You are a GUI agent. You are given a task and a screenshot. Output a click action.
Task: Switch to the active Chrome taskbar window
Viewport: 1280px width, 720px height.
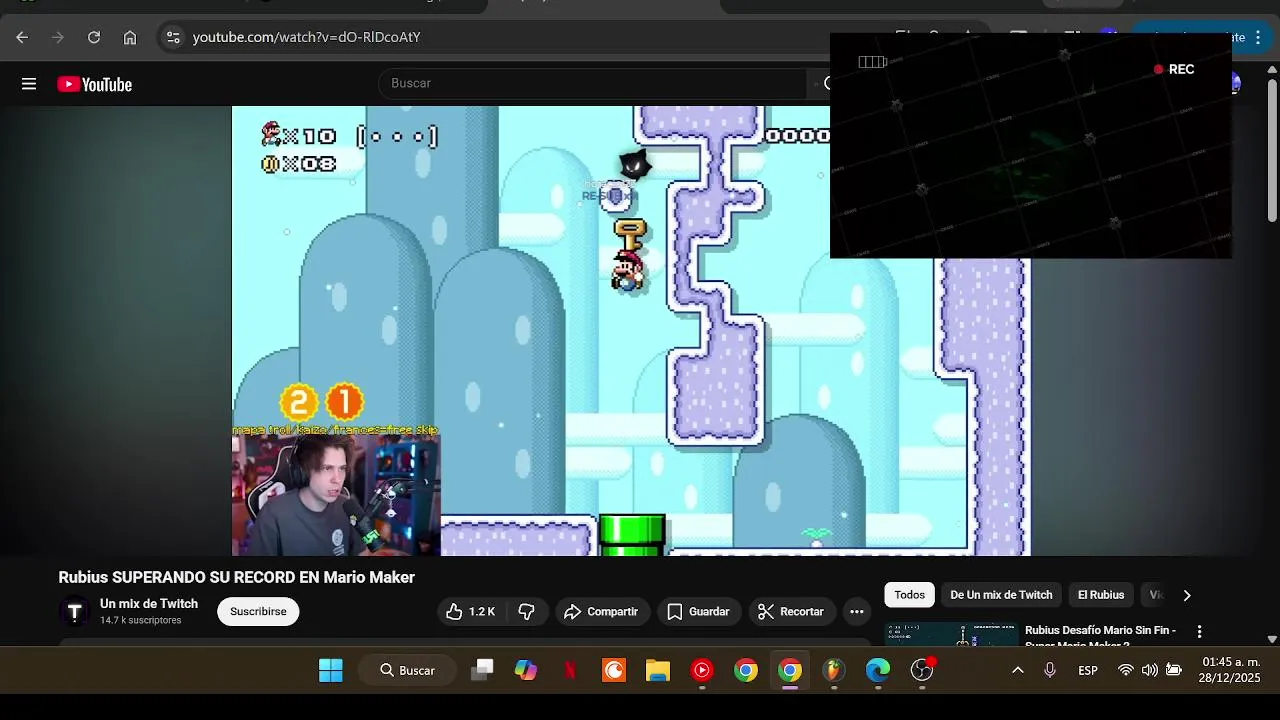click(790, 670)
